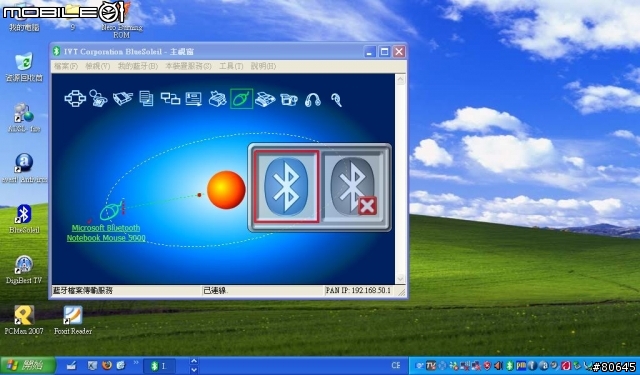This screenshot has height=375, width=640.
Task: Open the 本裝置服務(S) menu
Action: pos(188,66)
